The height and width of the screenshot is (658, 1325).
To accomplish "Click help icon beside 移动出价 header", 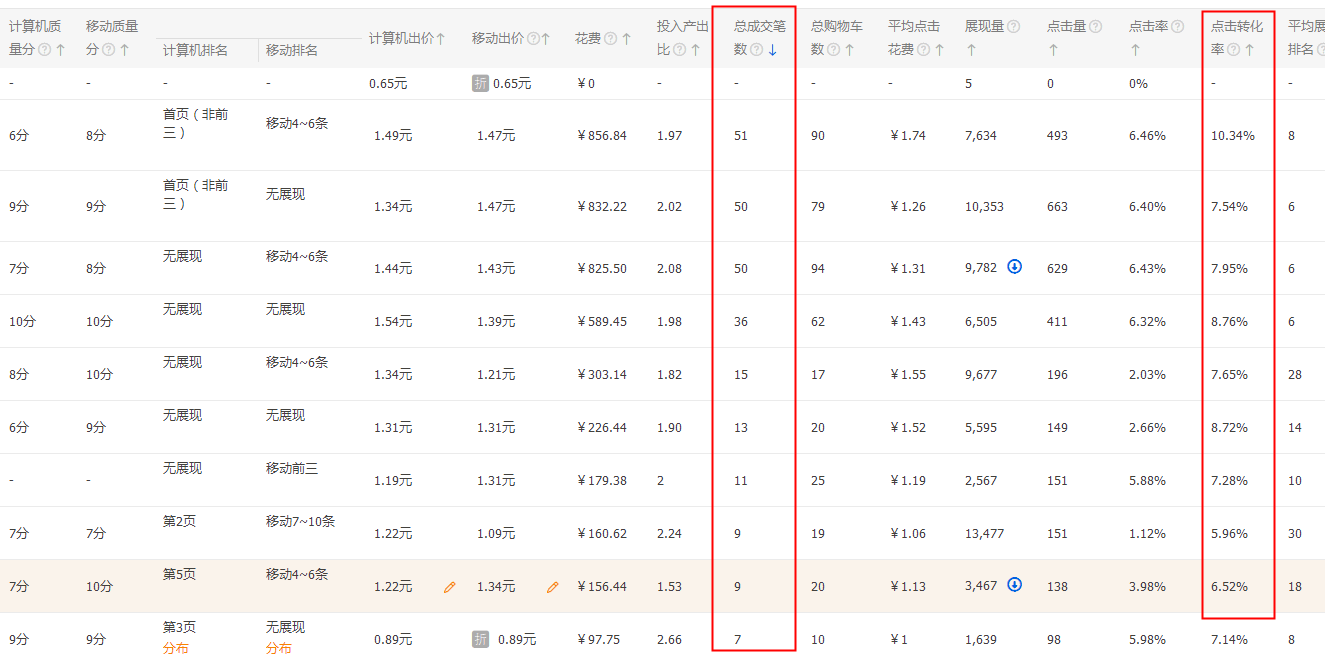I will pos(533,39).
